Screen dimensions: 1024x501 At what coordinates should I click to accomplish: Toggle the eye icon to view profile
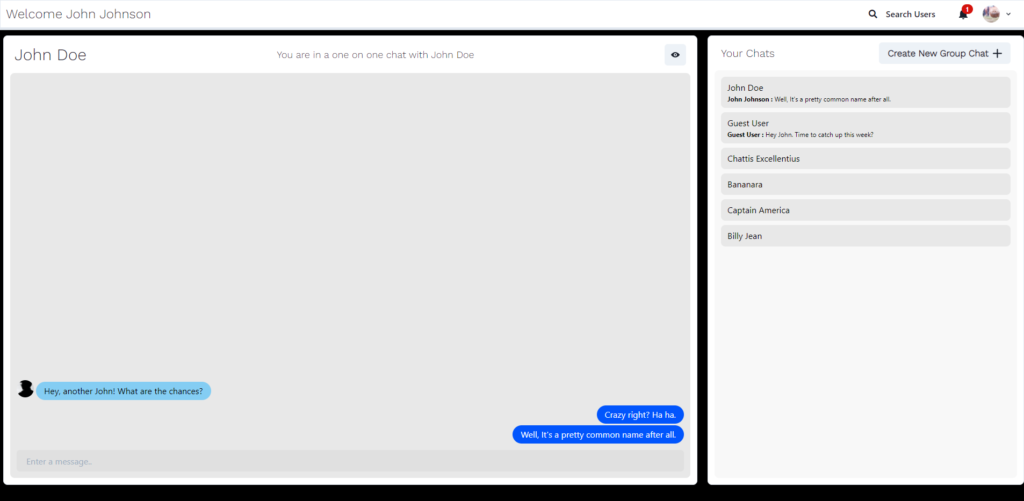[x=676, y=55]
